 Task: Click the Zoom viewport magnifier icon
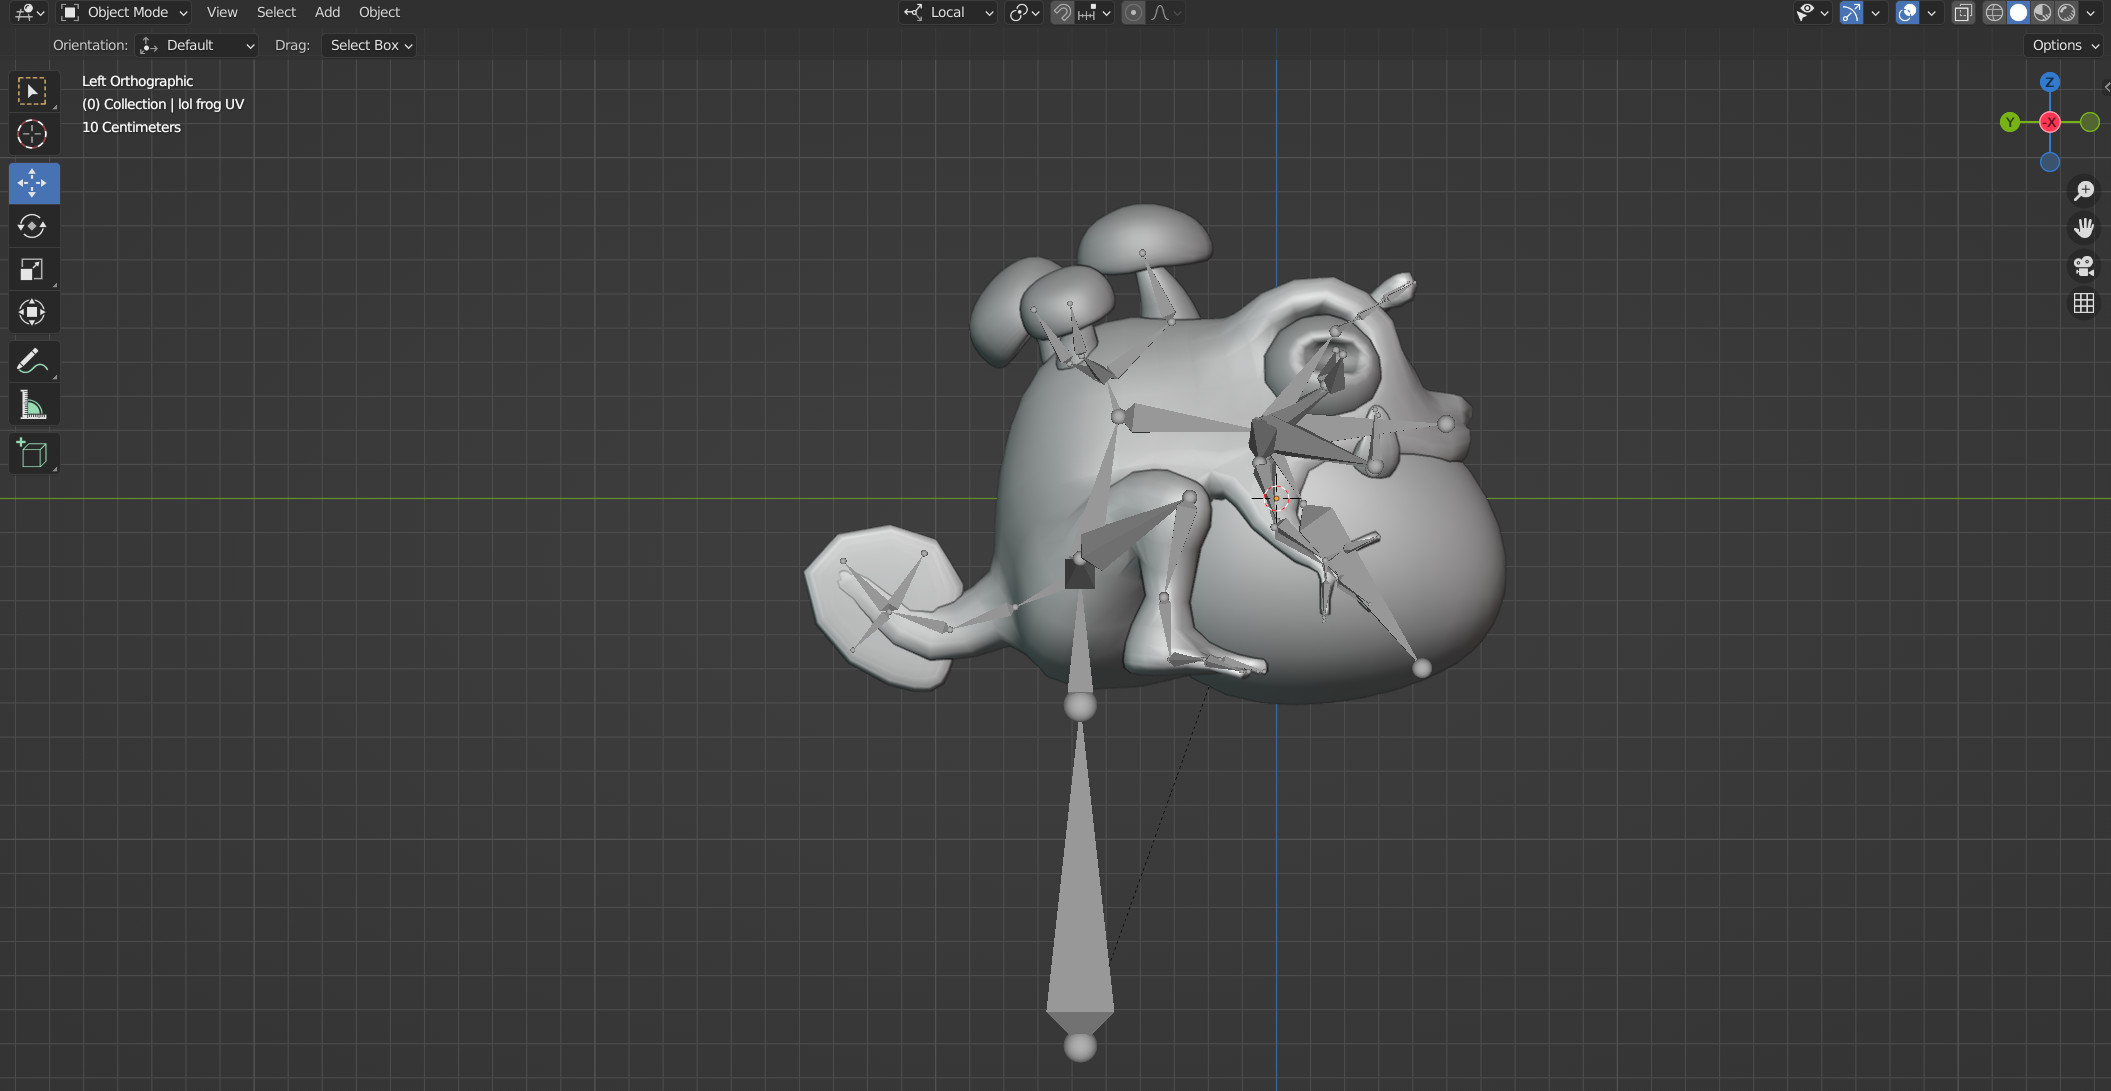(2084, 190)
